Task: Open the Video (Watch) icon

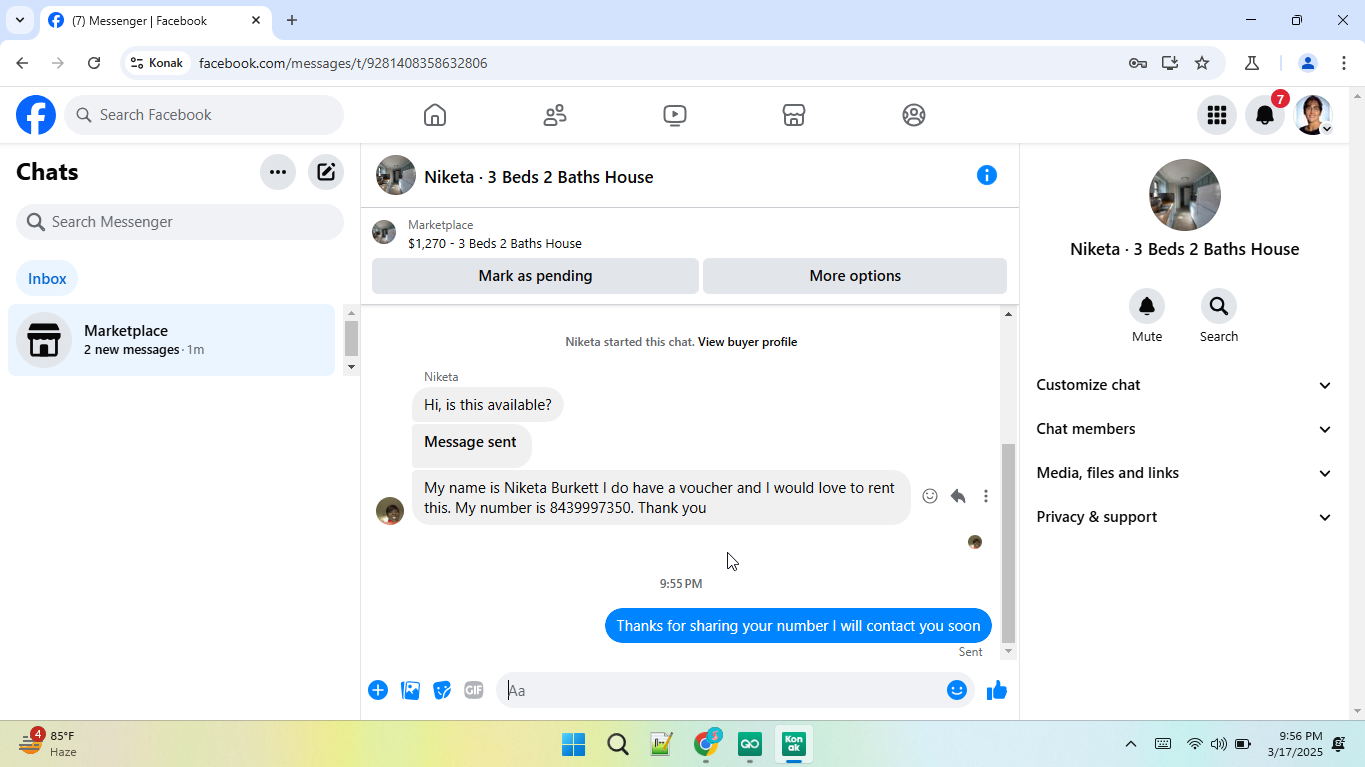Action: click(x=675, y=115)
